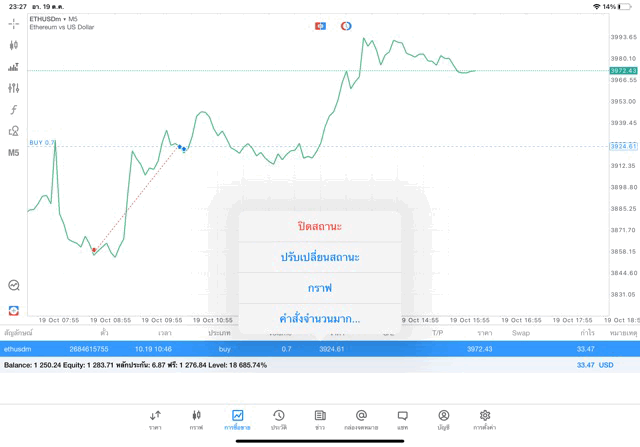Sort positions by กำไร (profit) column header
This screenshot has height=447, width=640.
click(587, 332)
